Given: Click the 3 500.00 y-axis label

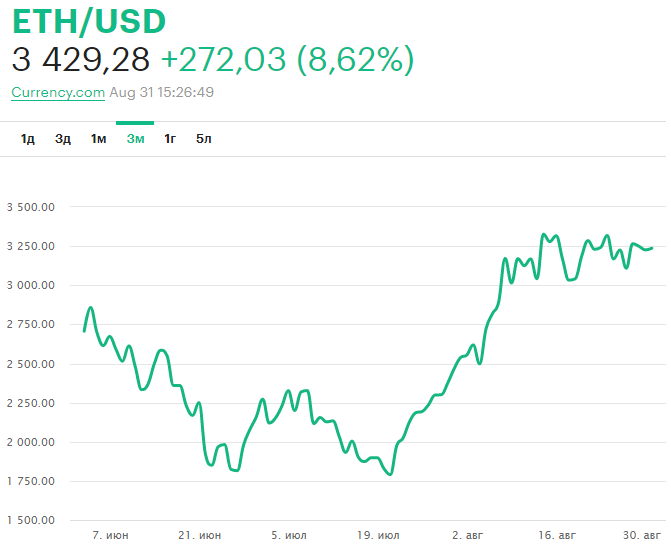Looking at the screenshot, I should [x=29, y=208].
